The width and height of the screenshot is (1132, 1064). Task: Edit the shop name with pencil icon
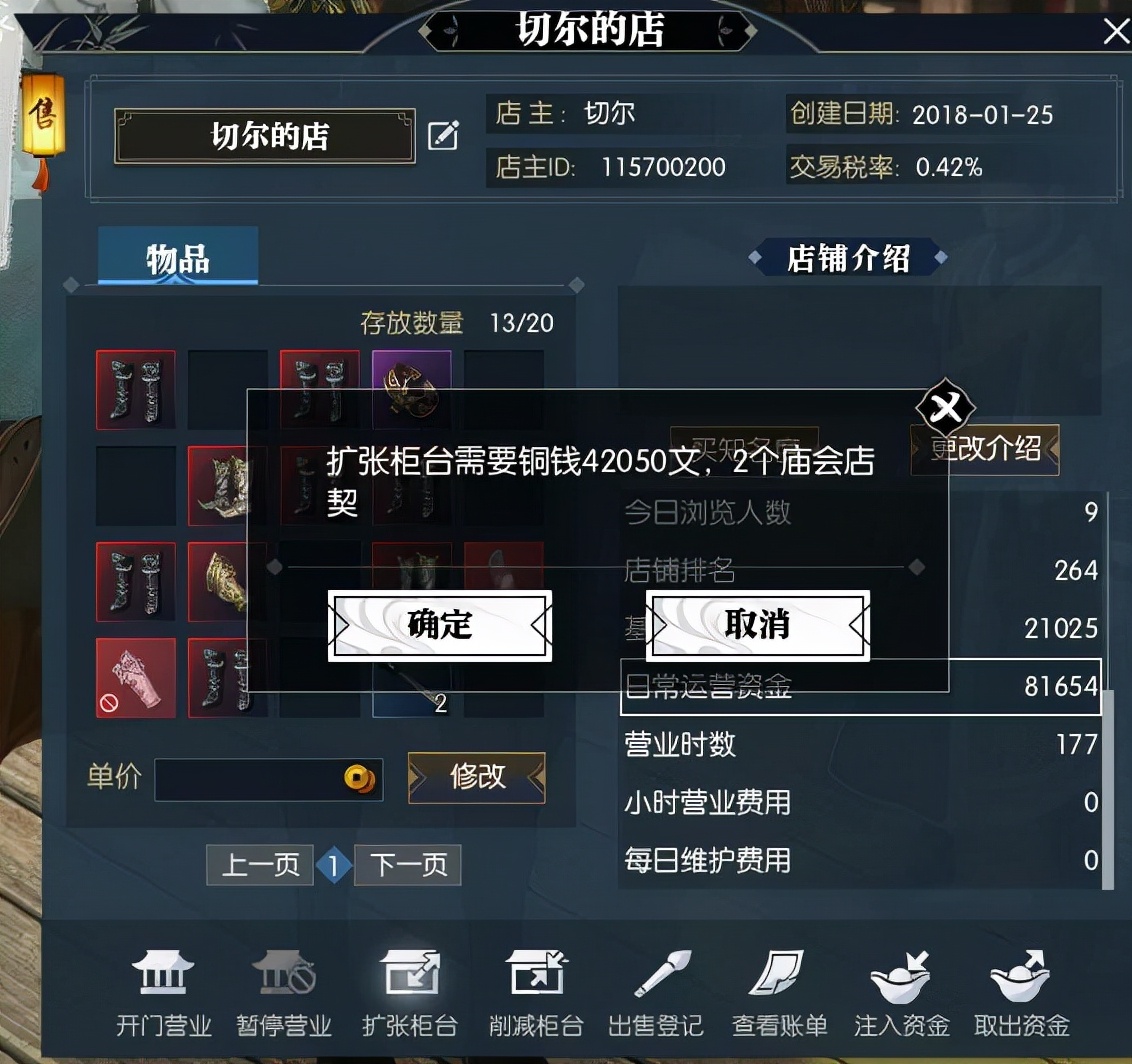[x=443, y=136]
